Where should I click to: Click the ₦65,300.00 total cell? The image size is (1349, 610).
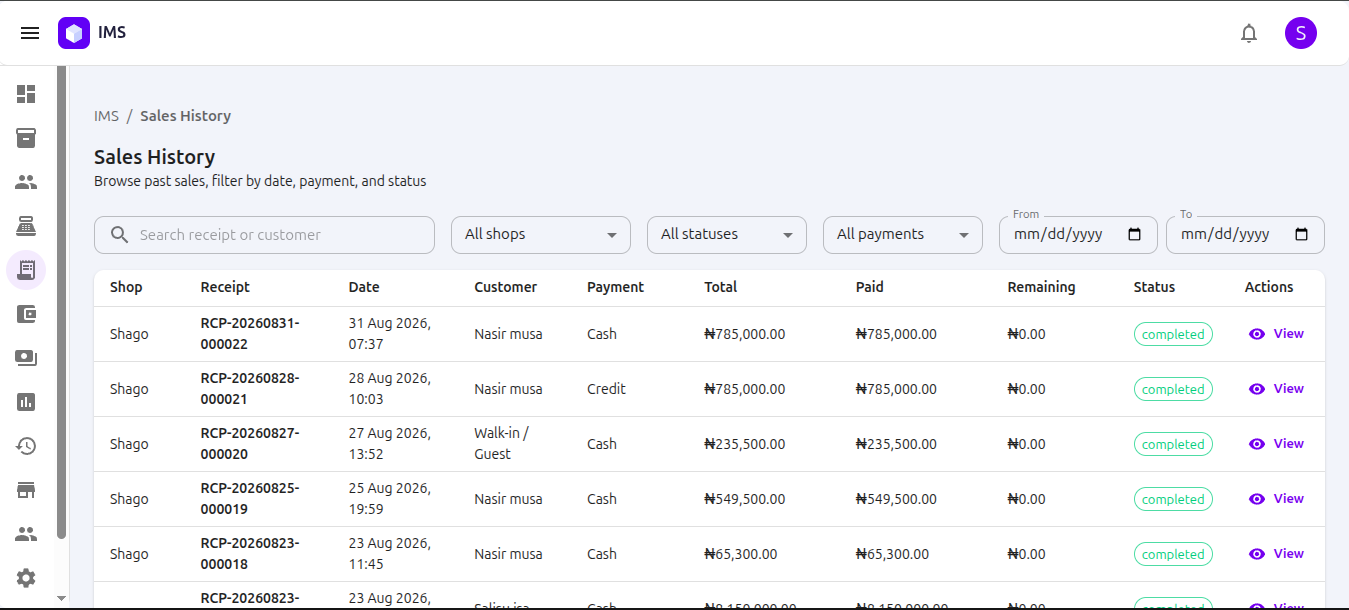tap(741, 554)
